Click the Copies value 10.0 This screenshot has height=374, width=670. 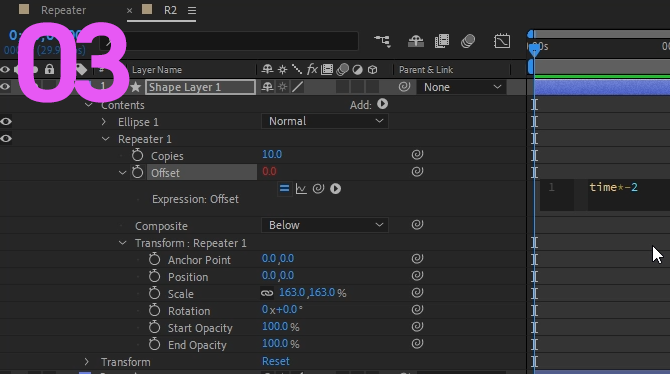tap(272, 154)
